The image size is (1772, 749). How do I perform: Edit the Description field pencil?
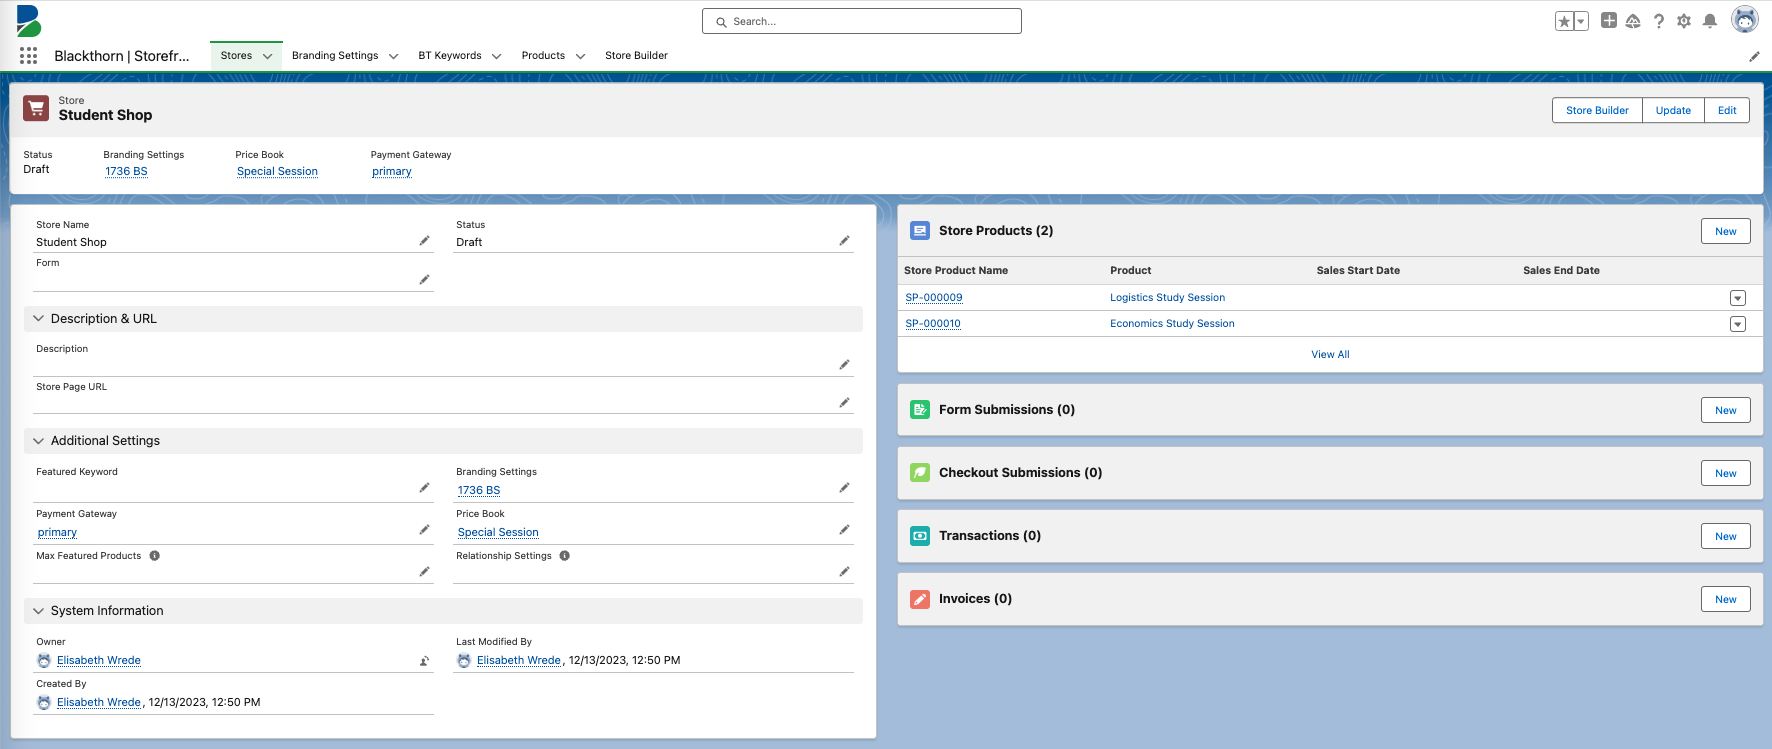tap(844, 365)
